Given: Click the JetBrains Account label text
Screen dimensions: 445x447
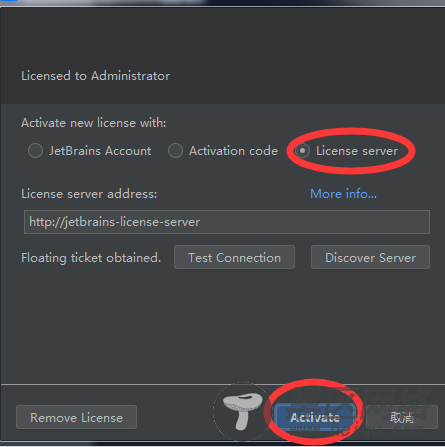Looking at the screenshot, I should point(100,151).
